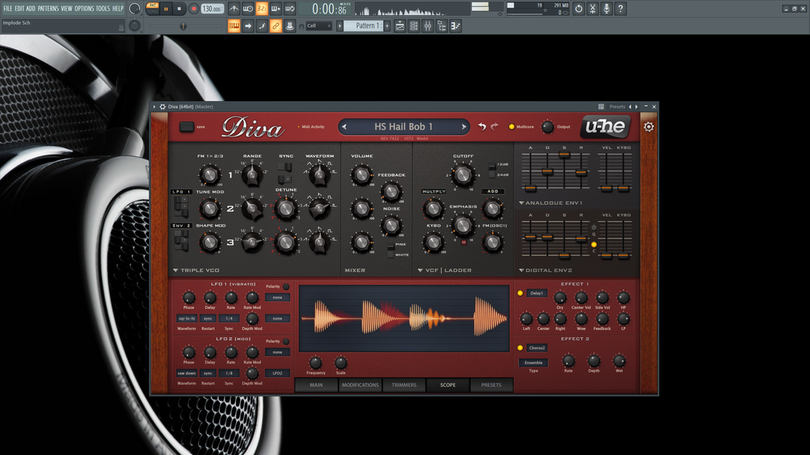
Task: Click the u-he logo
Action: [x=605, y=127]
